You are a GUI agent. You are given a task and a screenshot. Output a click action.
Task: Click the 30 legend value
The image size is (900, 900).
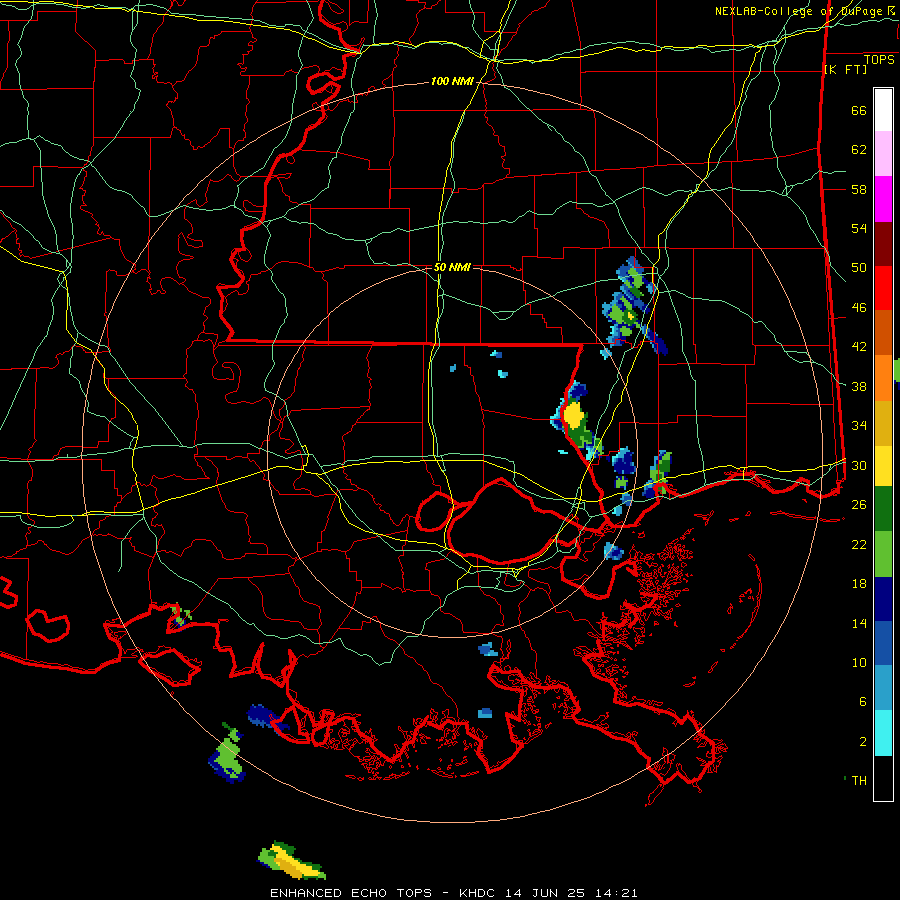pos(859,465)
